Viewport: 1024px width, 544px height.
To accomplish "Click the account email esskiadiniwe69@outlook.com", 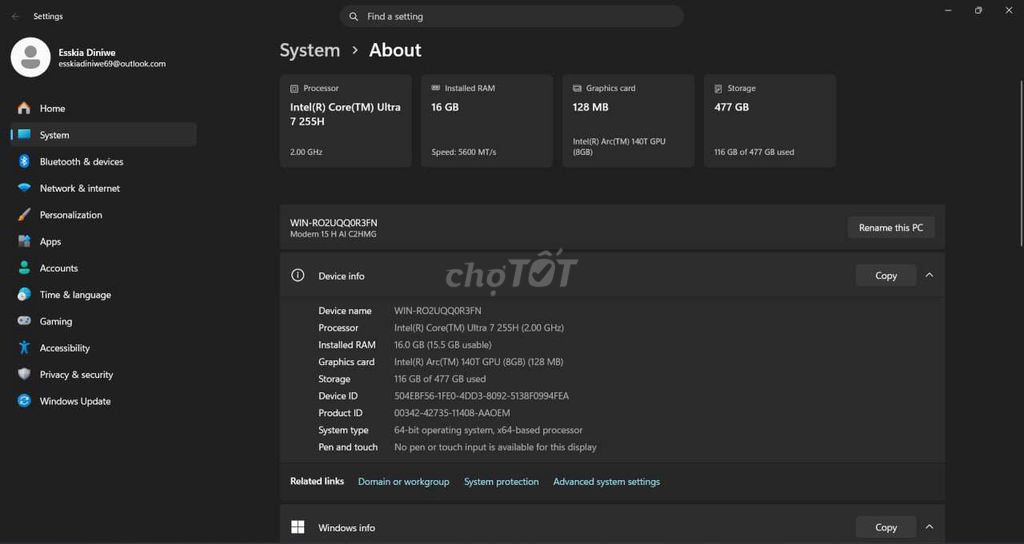I will point(112,64).
